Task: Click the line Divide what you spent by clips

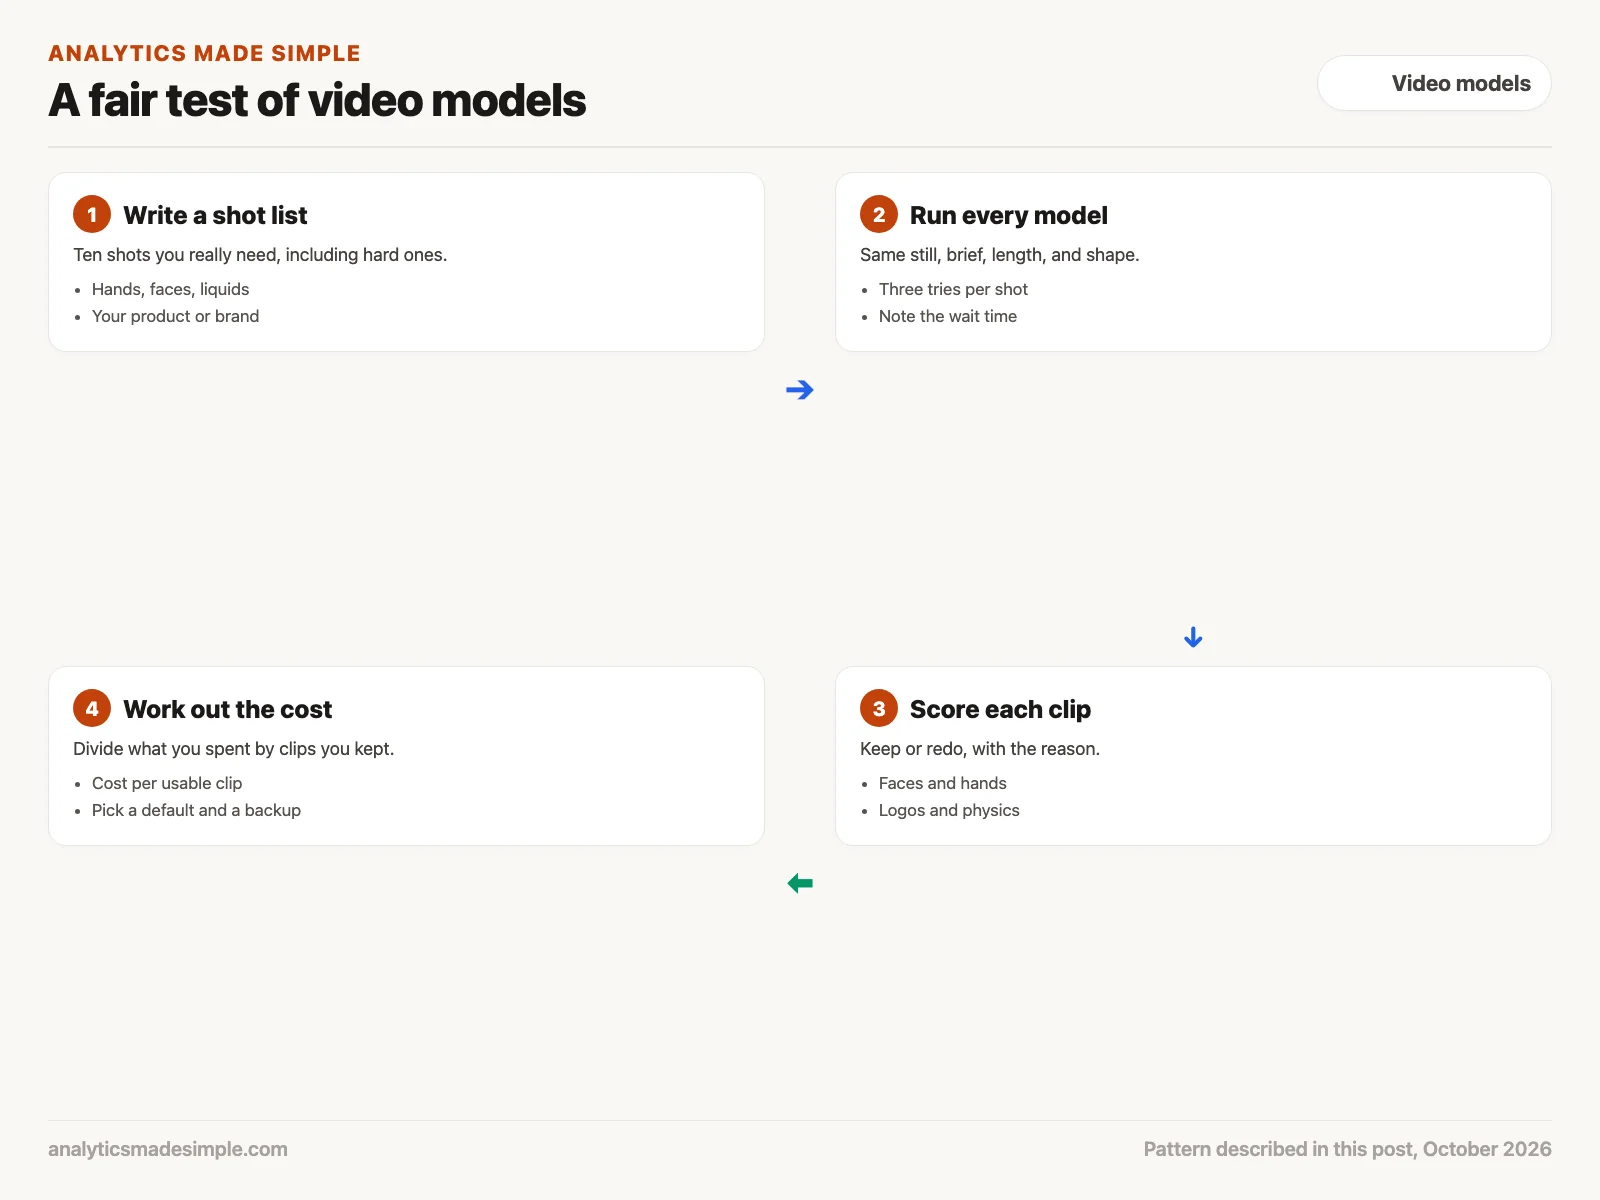Action: tap(234, 749)
